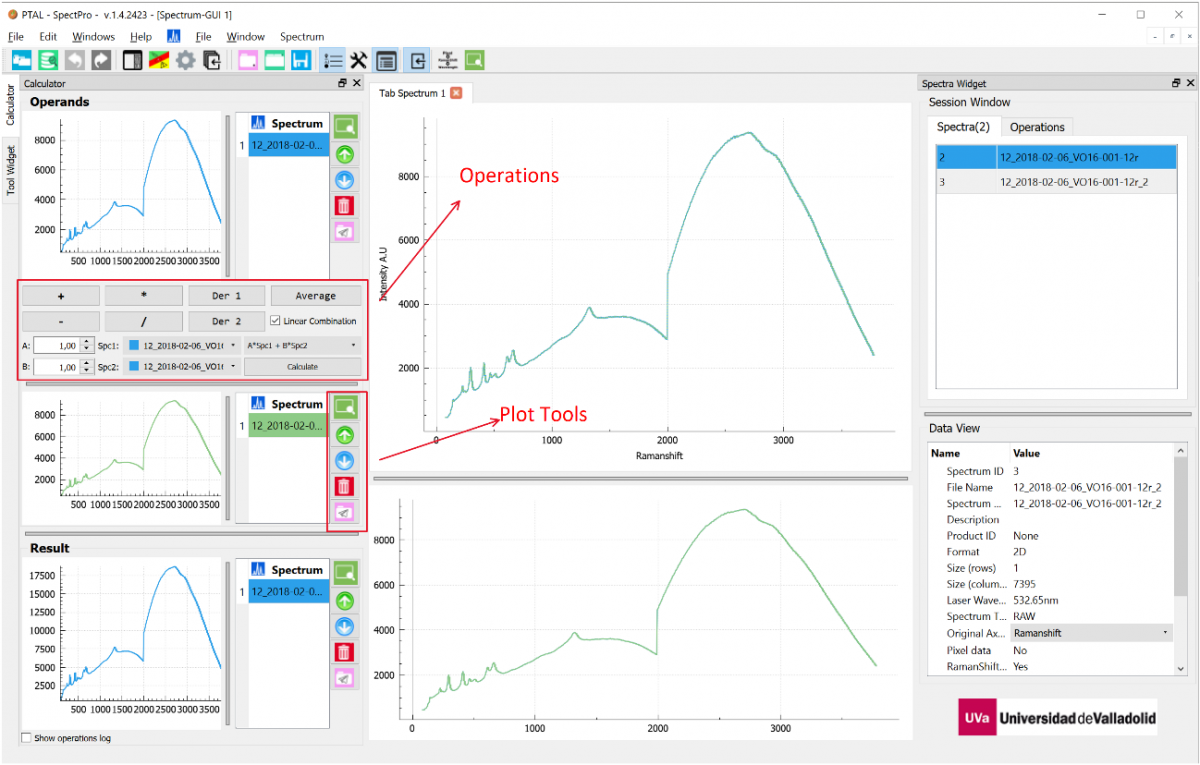Save using the blue floppy disk icon
The width and height of the screenshot is (1200, 765).
[x=300, y=60]
